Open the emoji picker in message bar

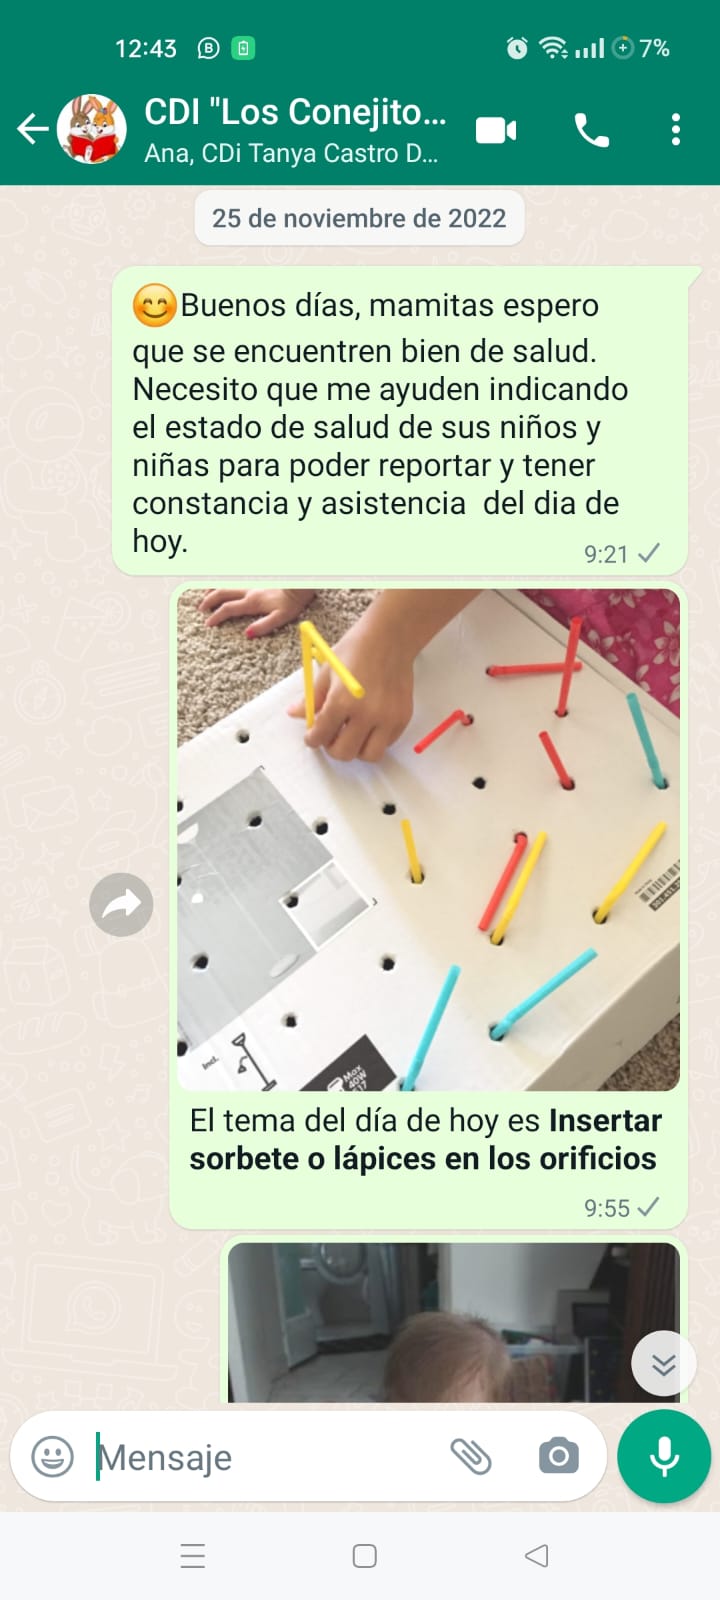point(53,1457)
